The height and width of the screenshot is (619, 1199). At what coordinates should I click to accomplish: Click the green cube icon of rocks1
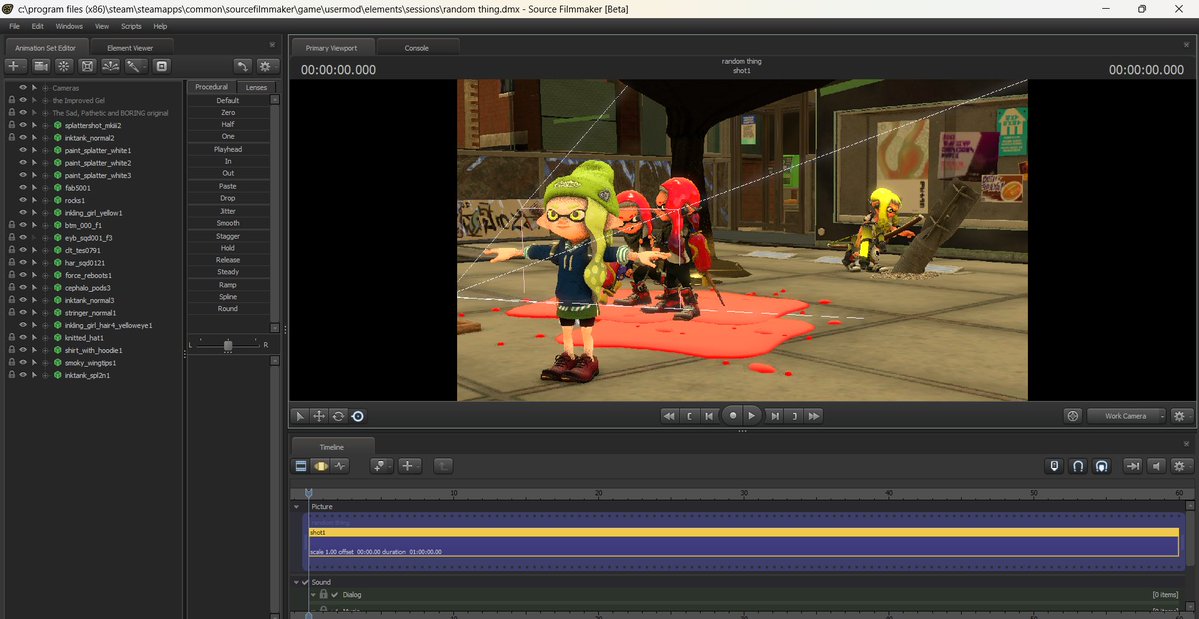point(57,200)
